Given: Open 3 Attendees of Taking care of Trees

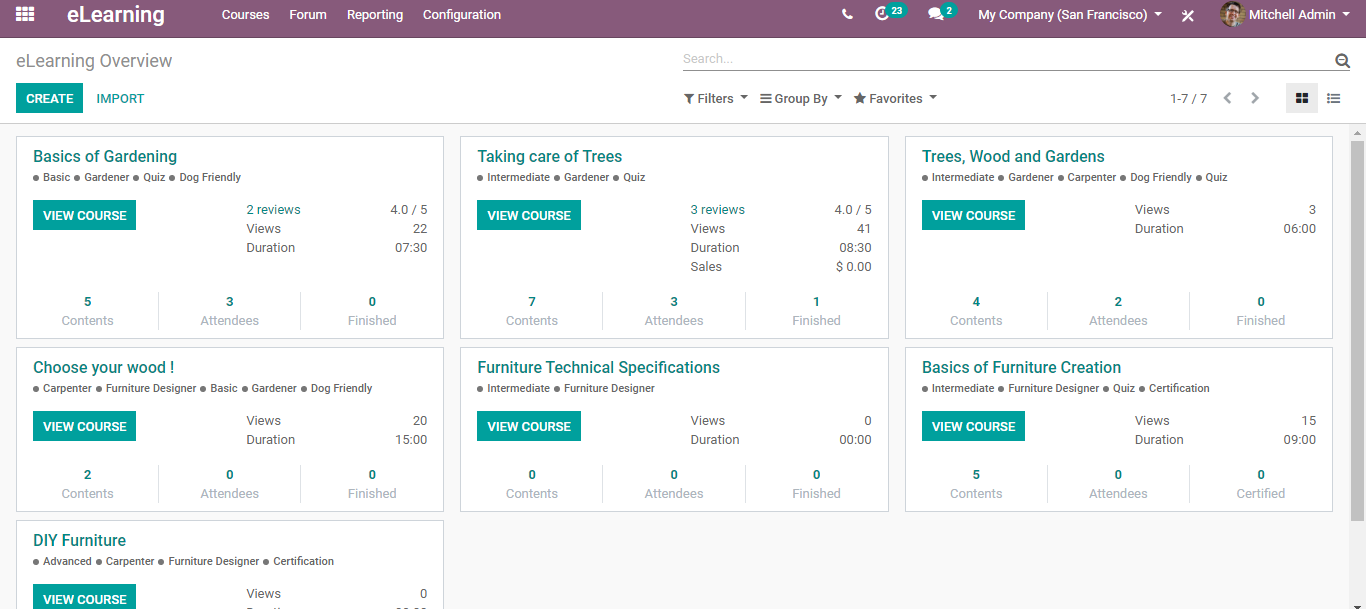Looking at the screenshot, I should coord(674,311).
